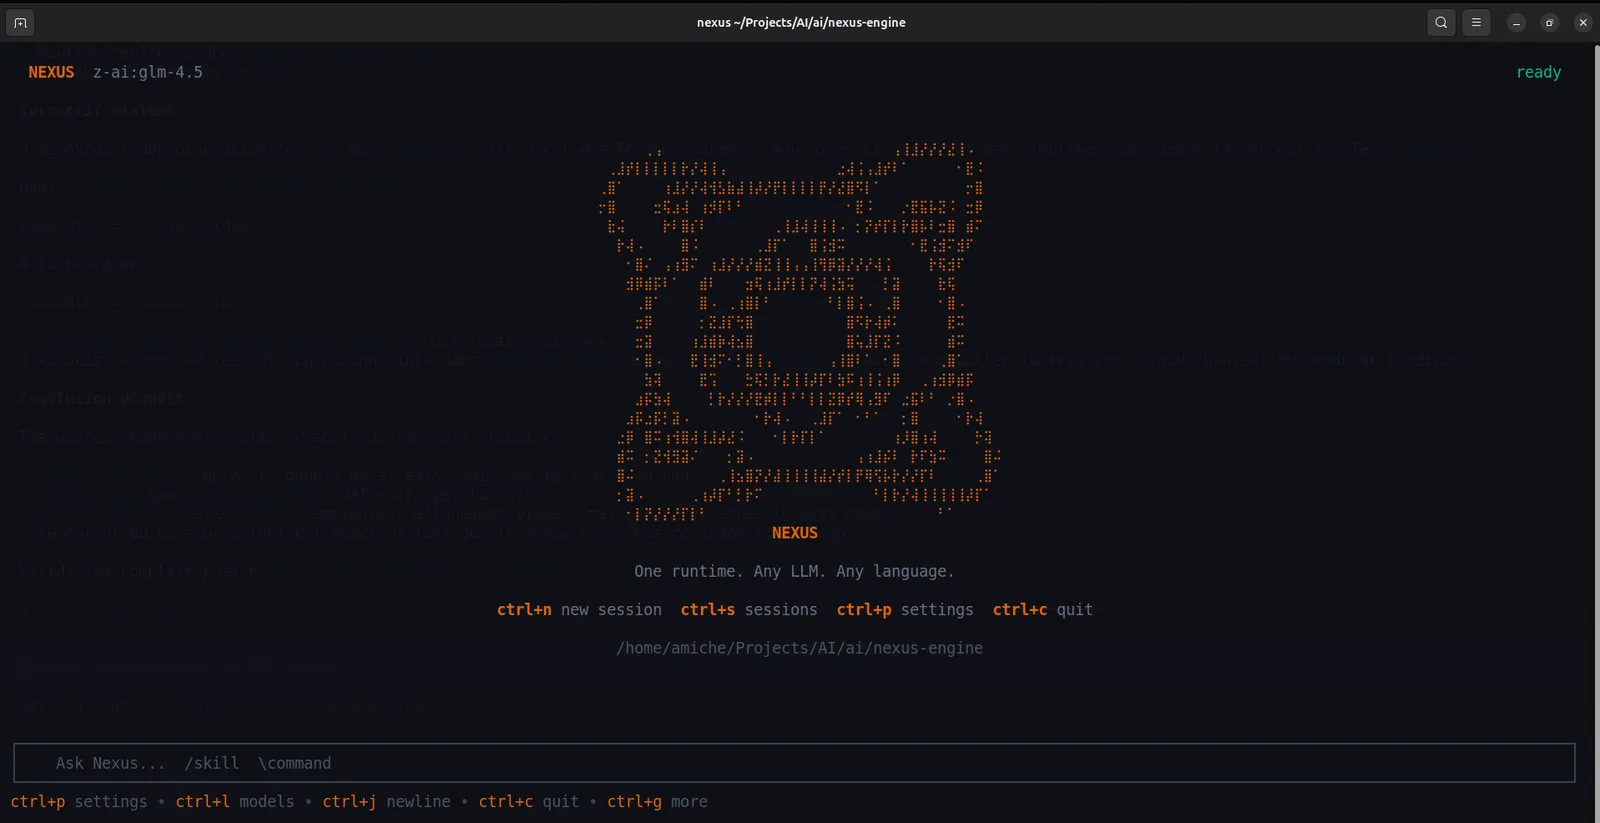Click the terminal search icon
The width and height of the screenshot is (1600, 823).
[1441, 22]
